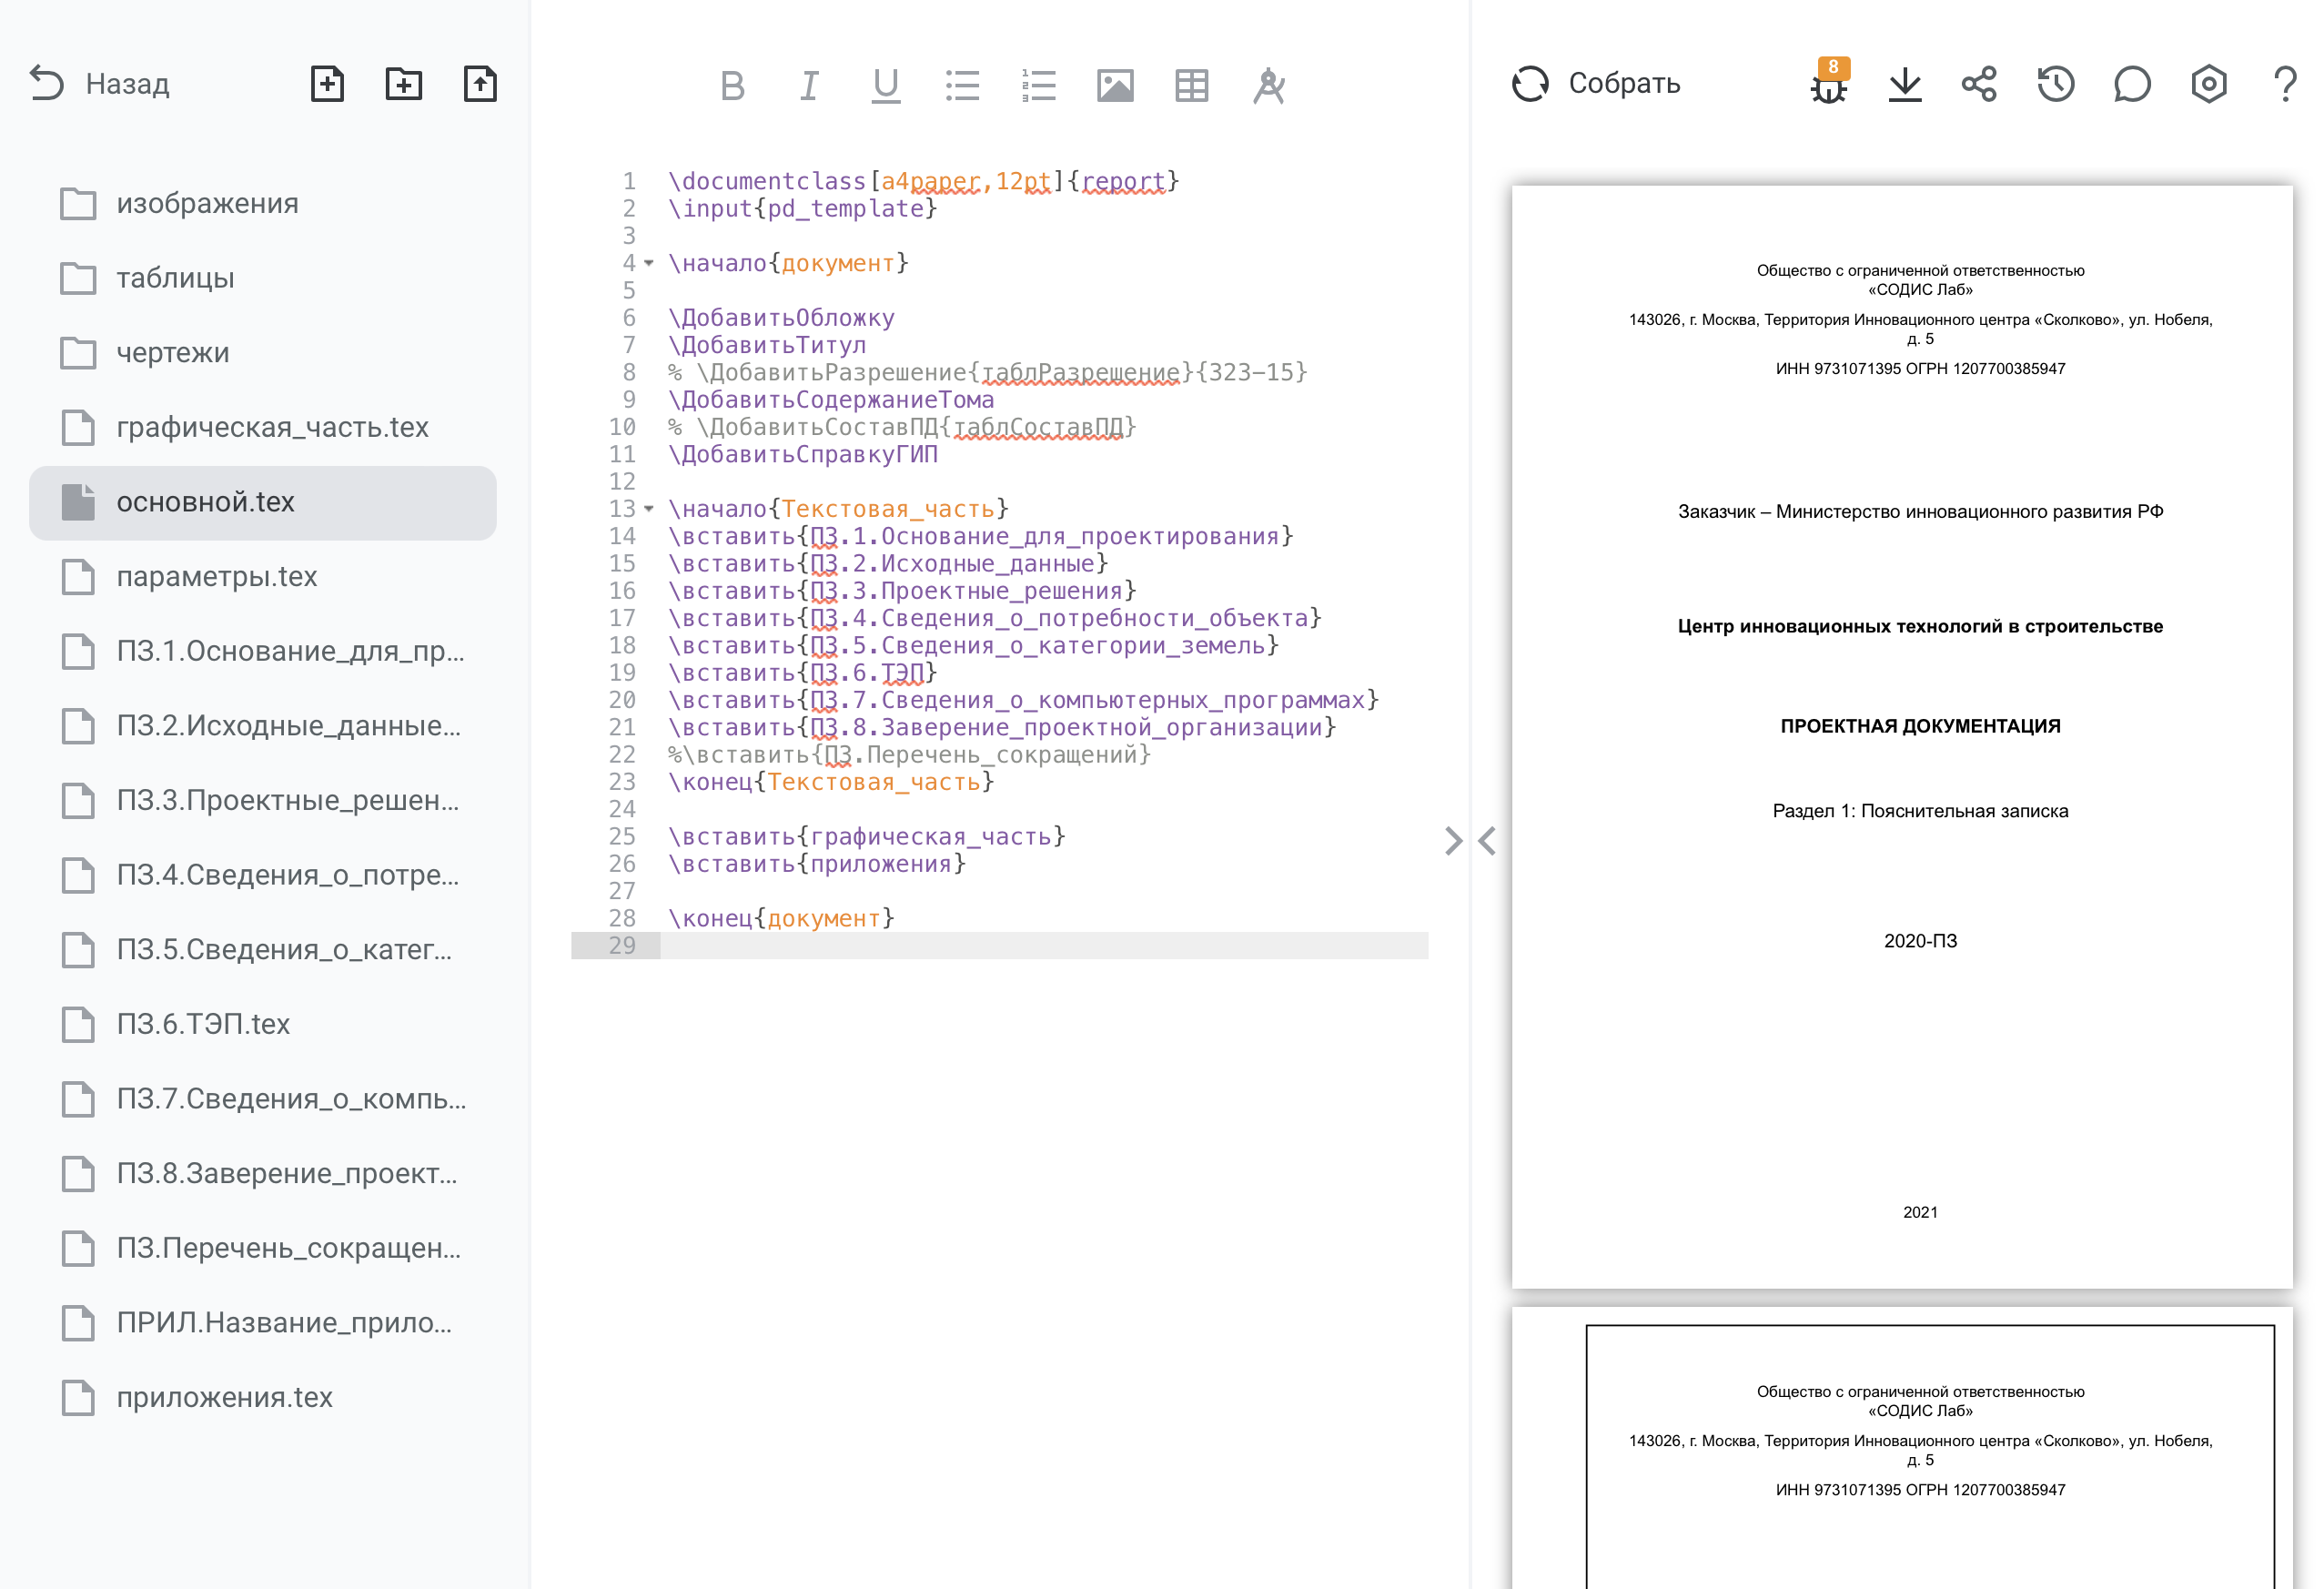Open ПЗ.7.Сведения_о_компь... file
Image resolution: width=2324 pixels, height=1589 pixels.
263,1100
